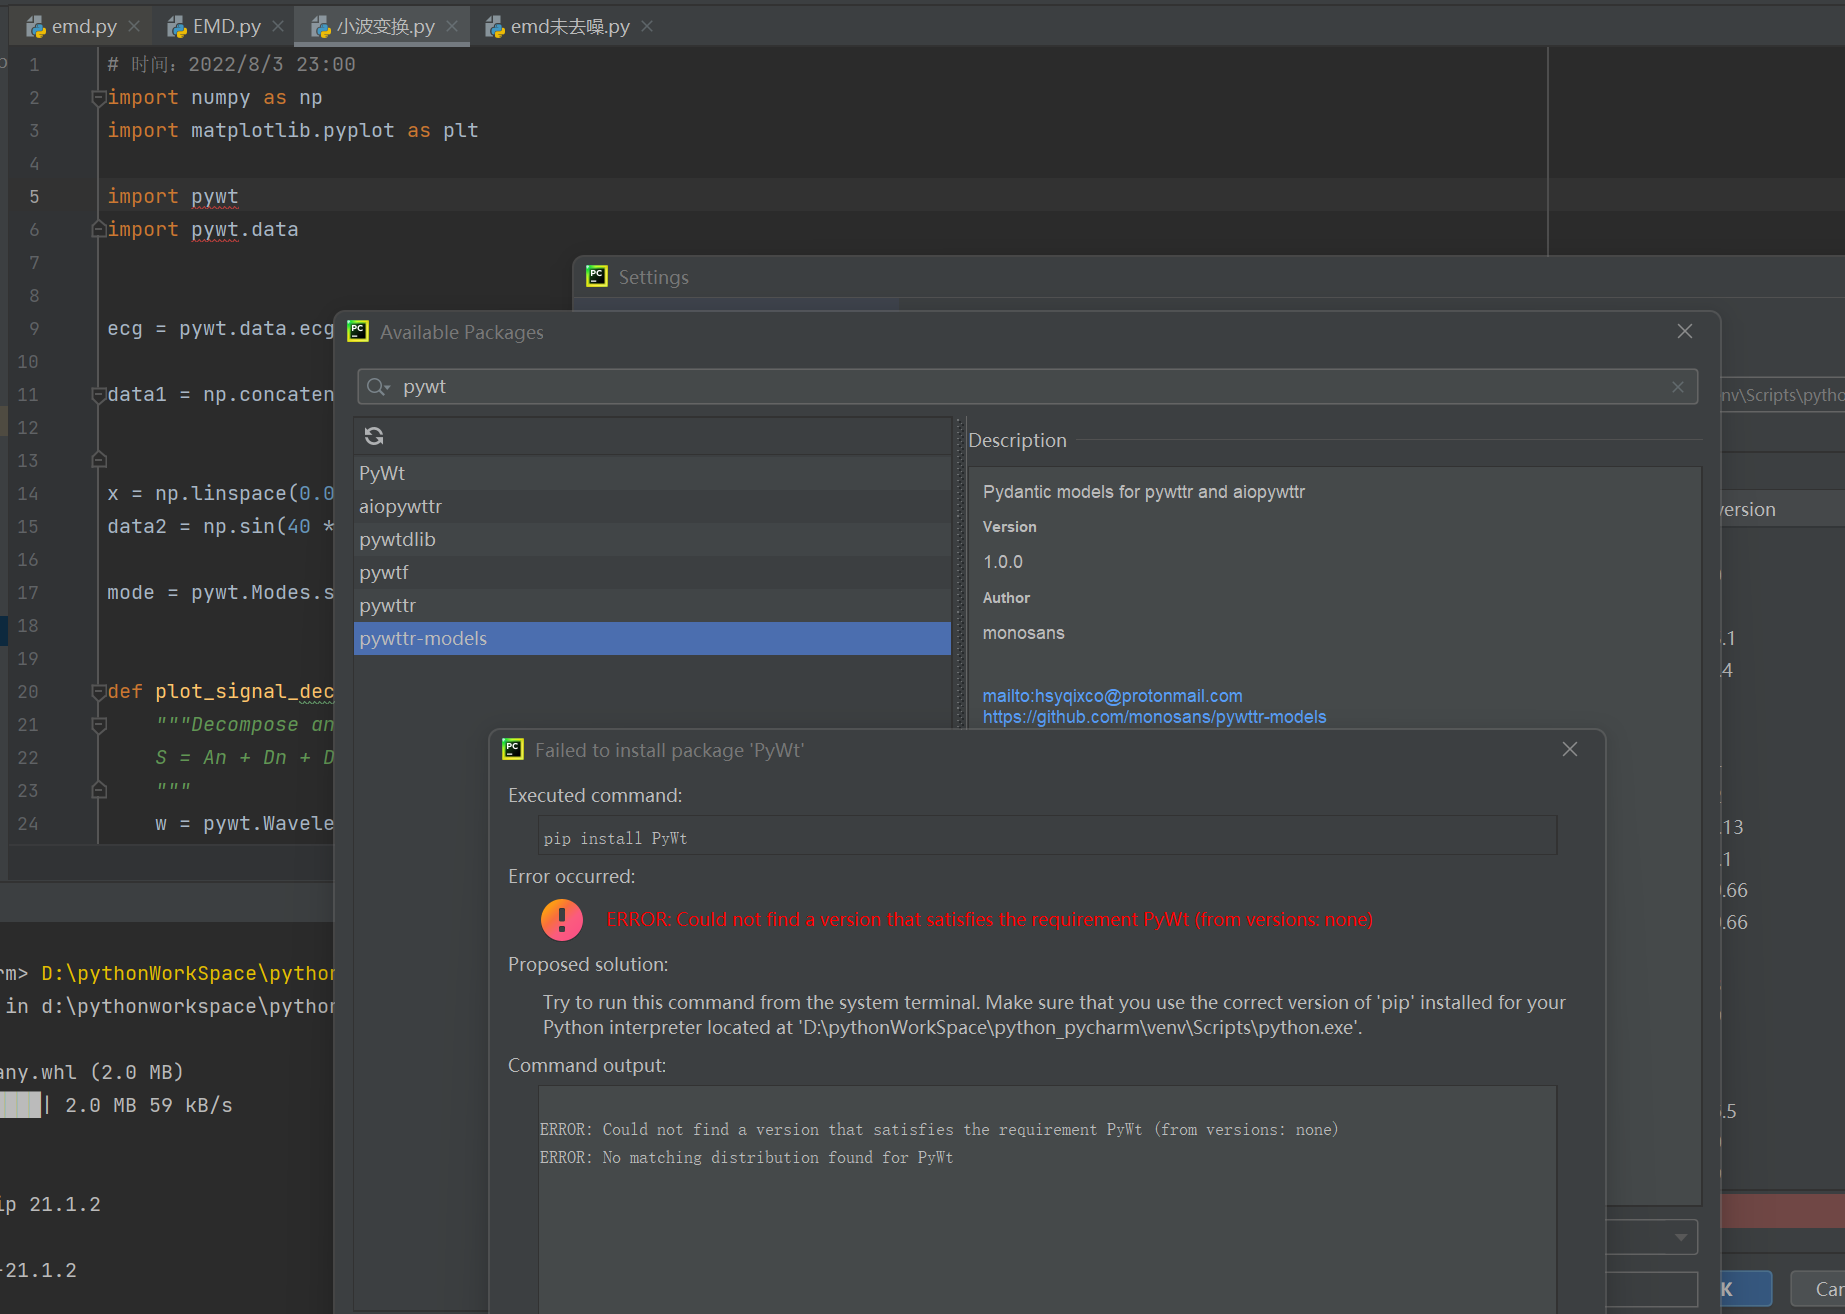Select pywtdlib in the package list
This screenshot has width=1845, height=1314.
pos(652,539)
